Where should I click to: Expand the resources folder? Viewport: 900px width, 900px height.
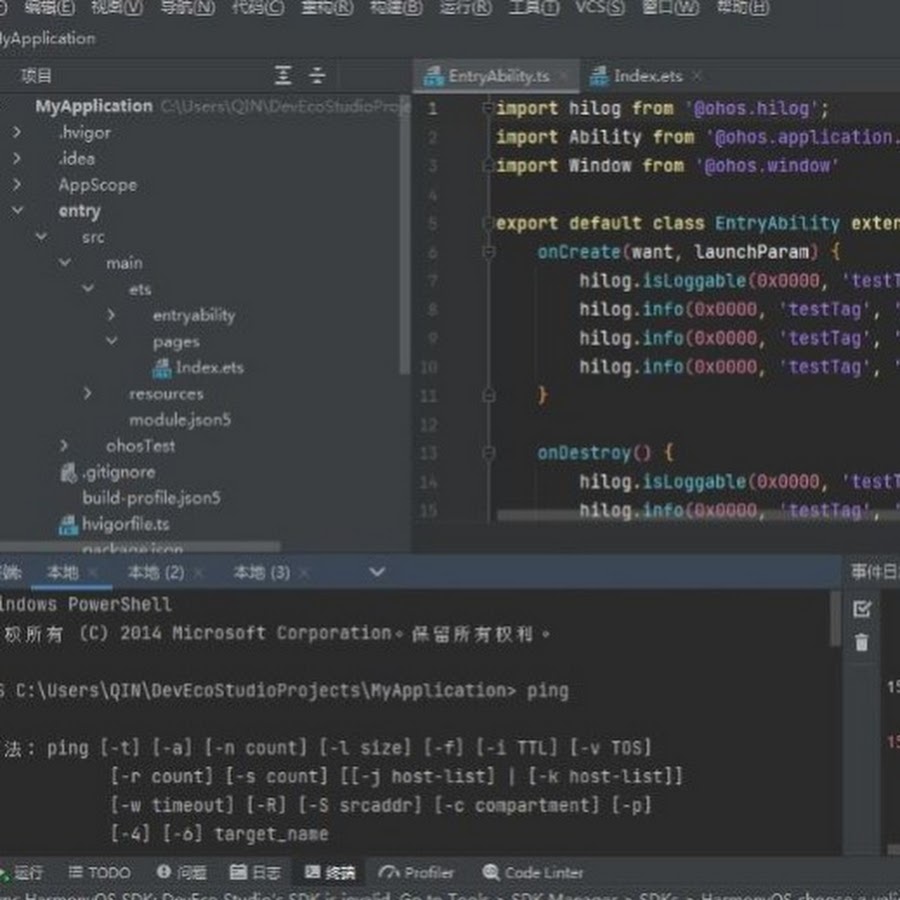[x=87, y=393]
